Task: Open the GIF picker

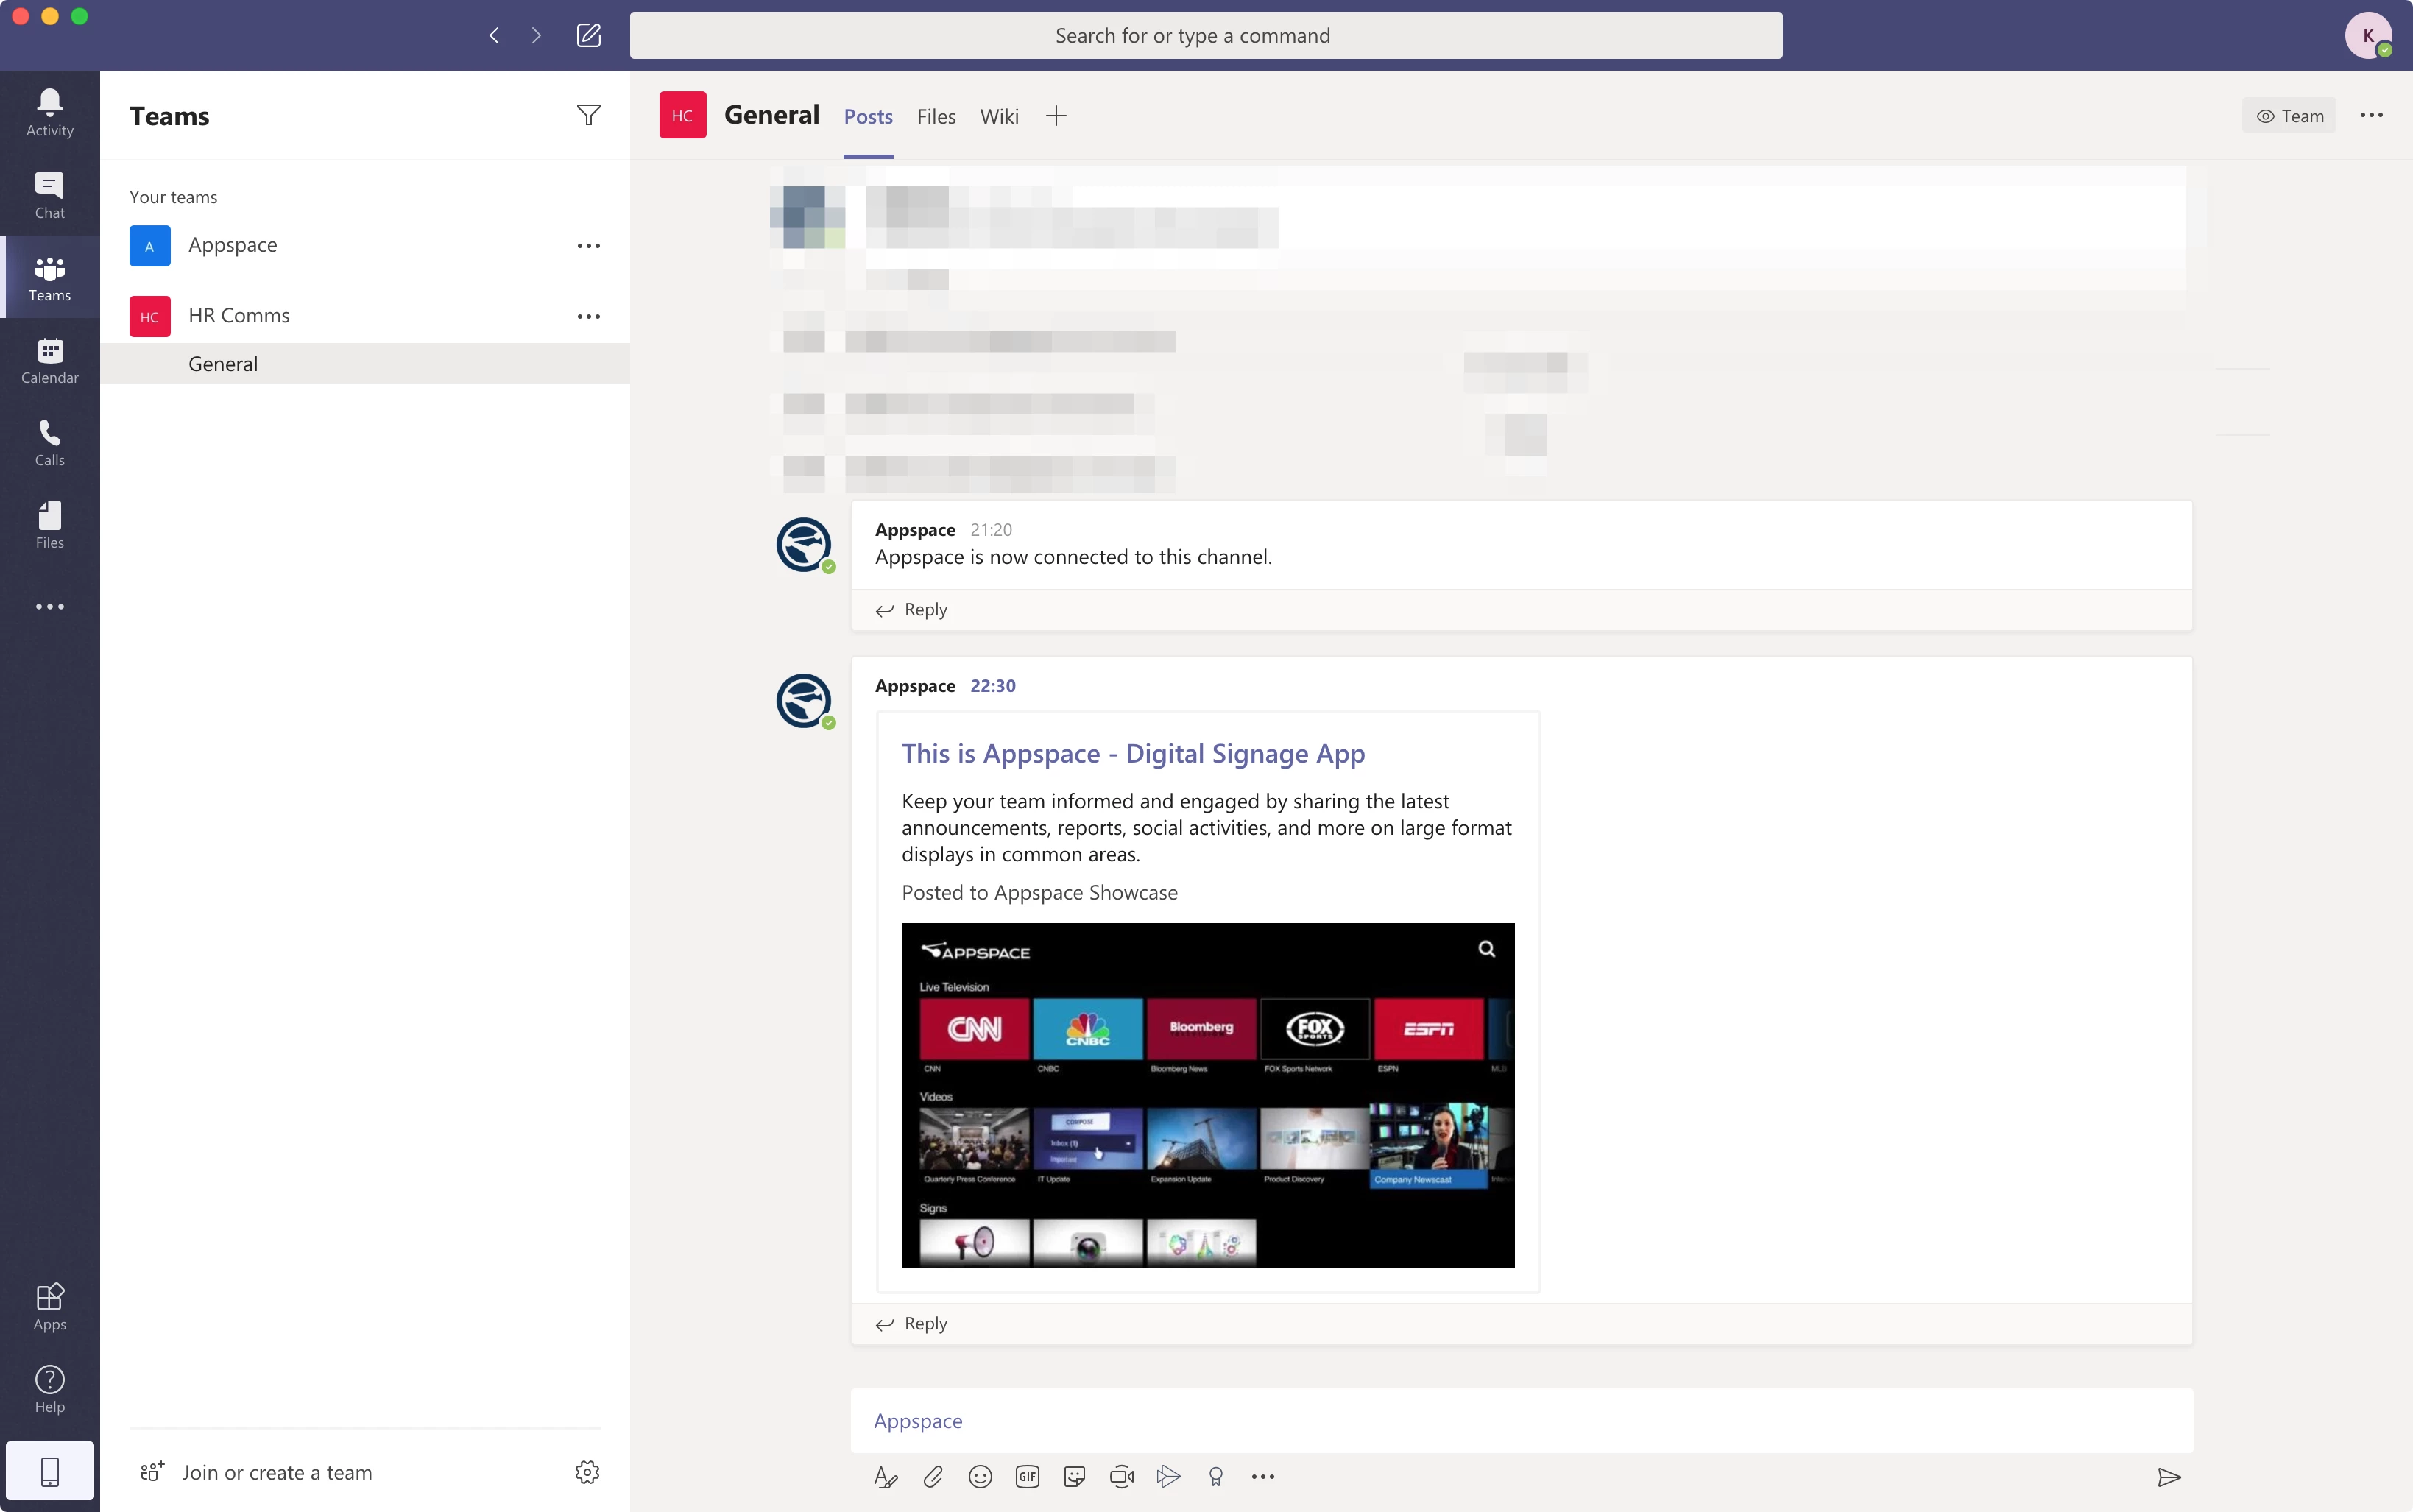Action: pos(1027,1476)
